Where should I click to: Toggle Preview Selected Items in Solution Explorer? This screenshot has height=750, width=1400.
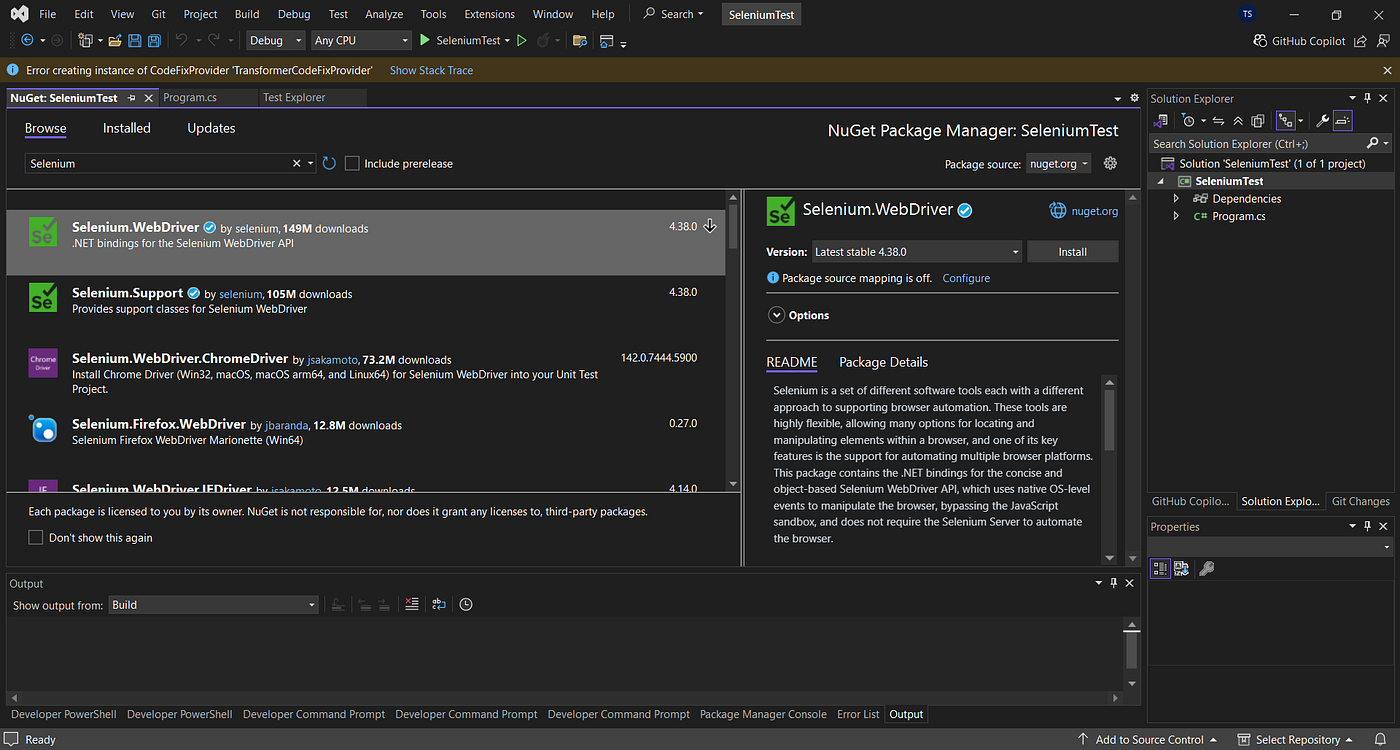(x=1342, y=121)
